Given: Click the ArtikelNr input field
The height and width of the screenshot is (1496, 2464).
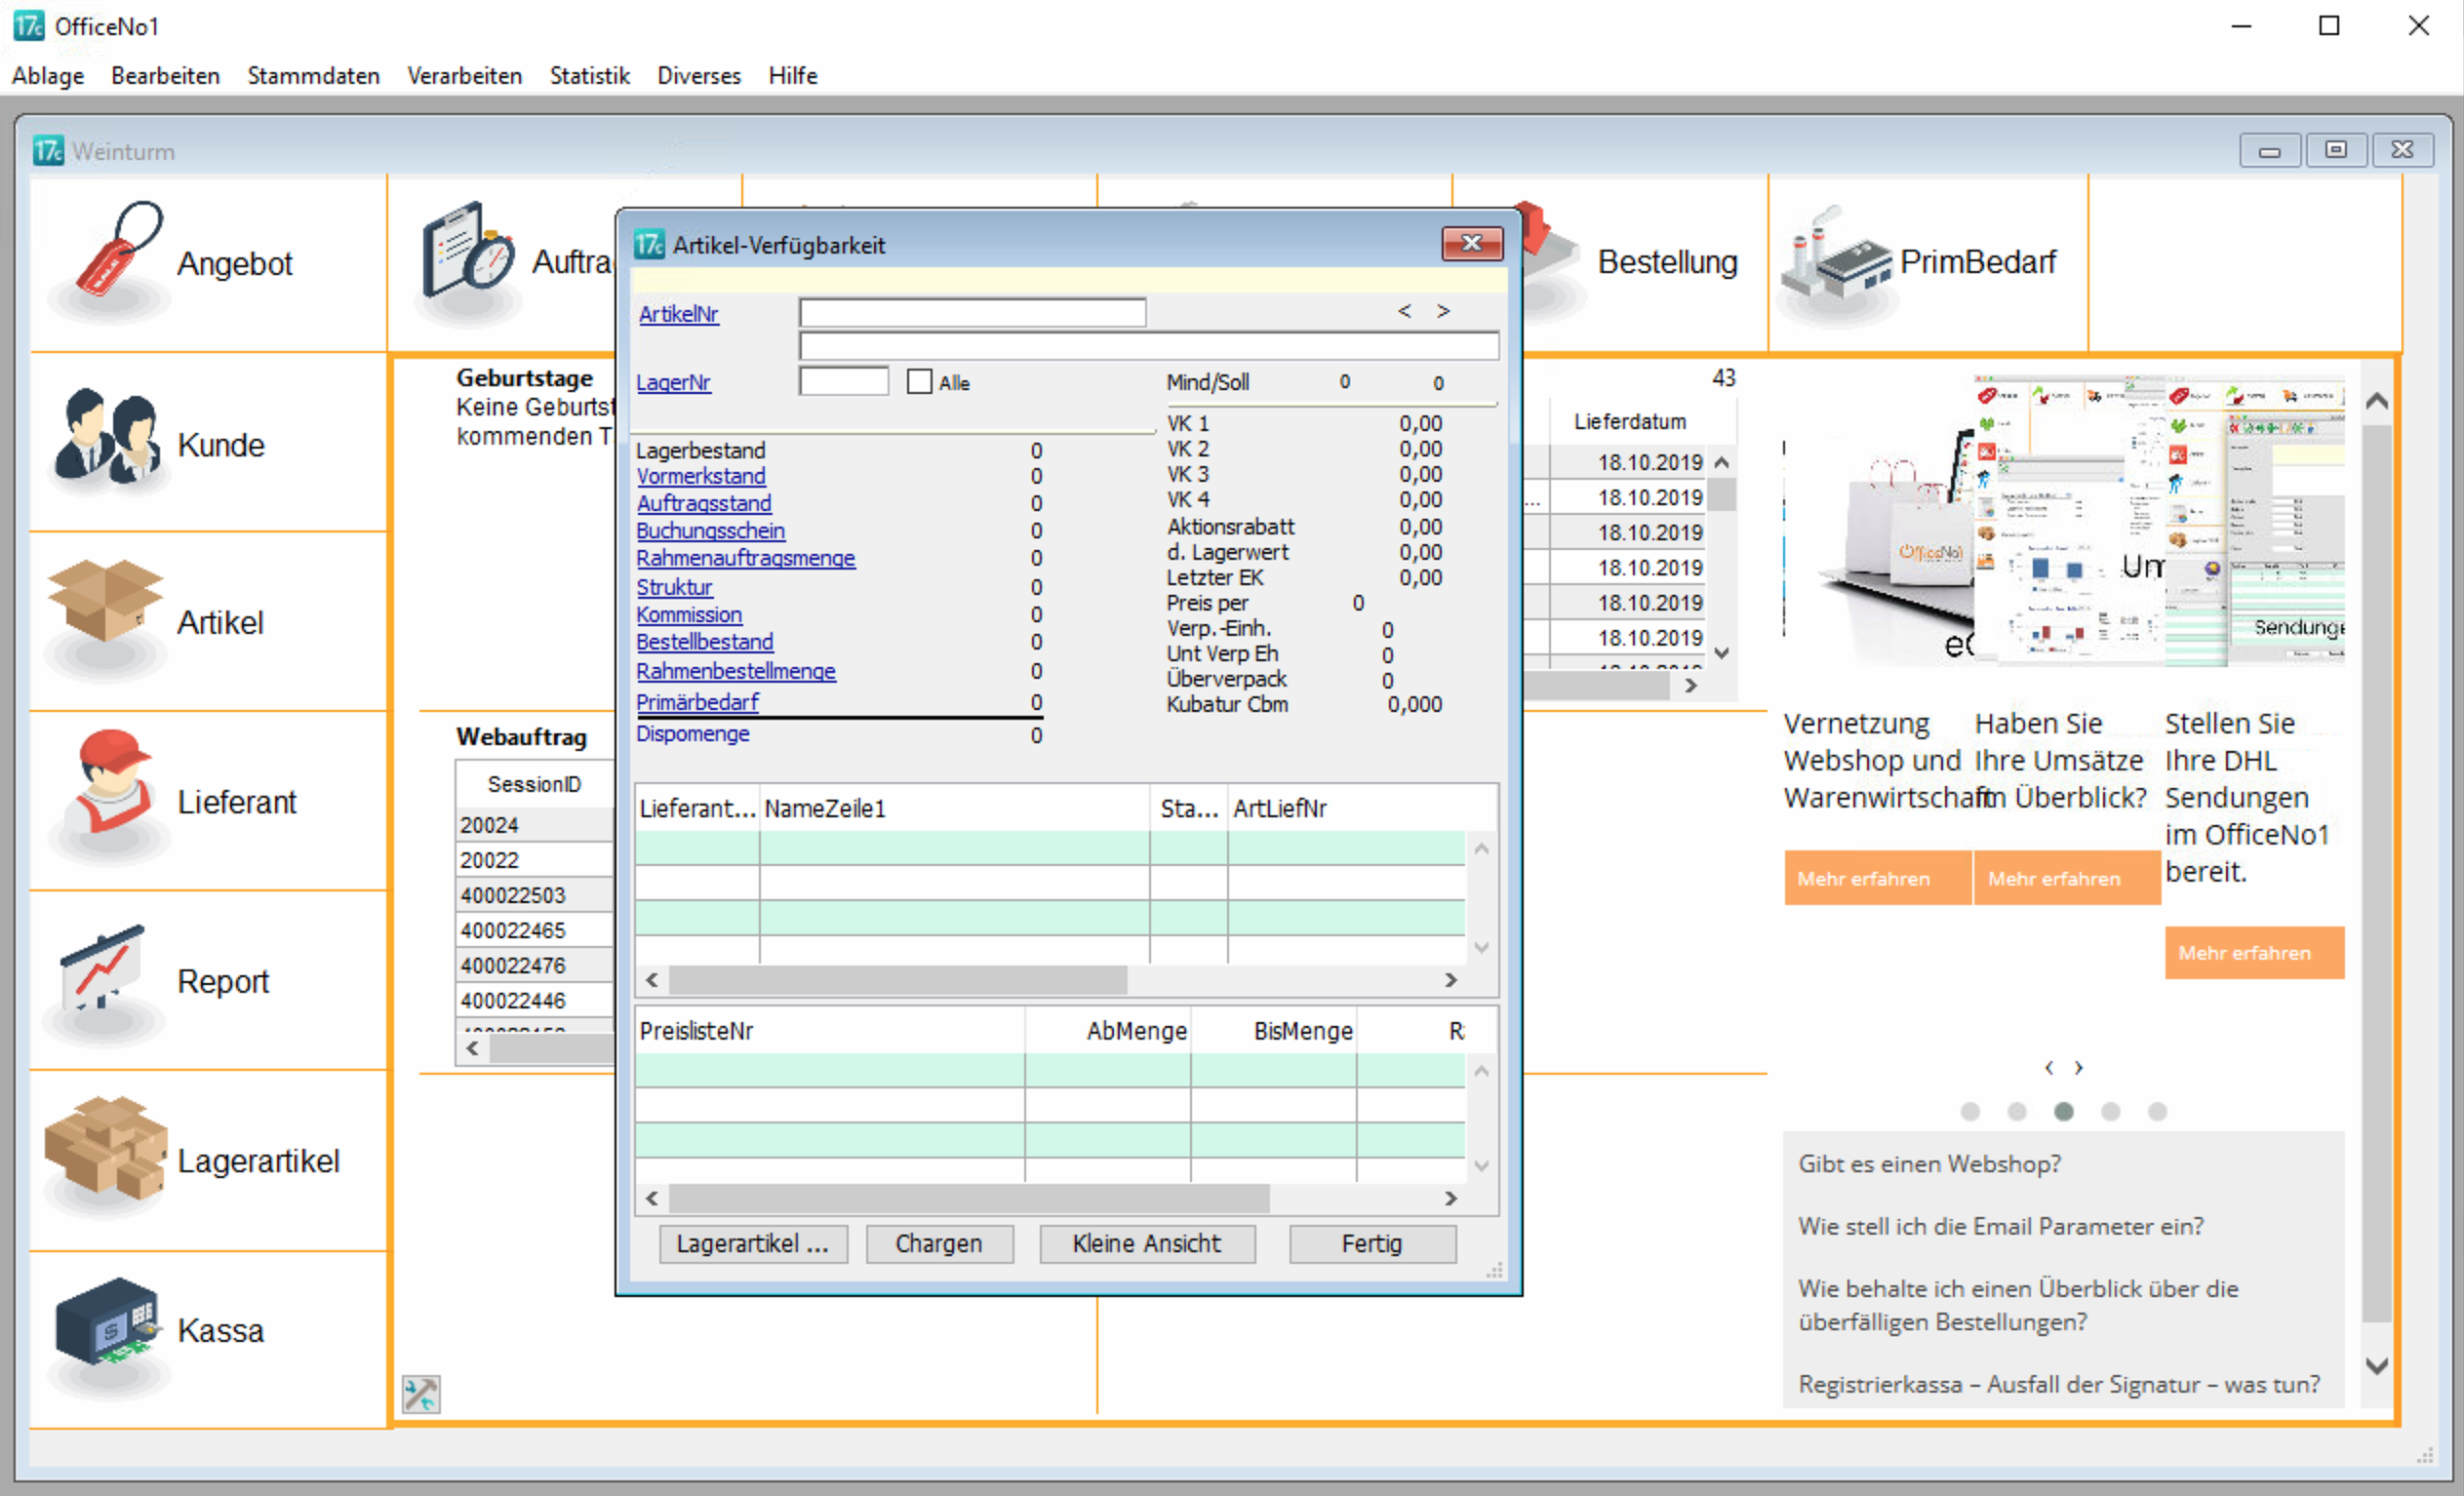Looking at the screenshot, I should coord(972,313).
